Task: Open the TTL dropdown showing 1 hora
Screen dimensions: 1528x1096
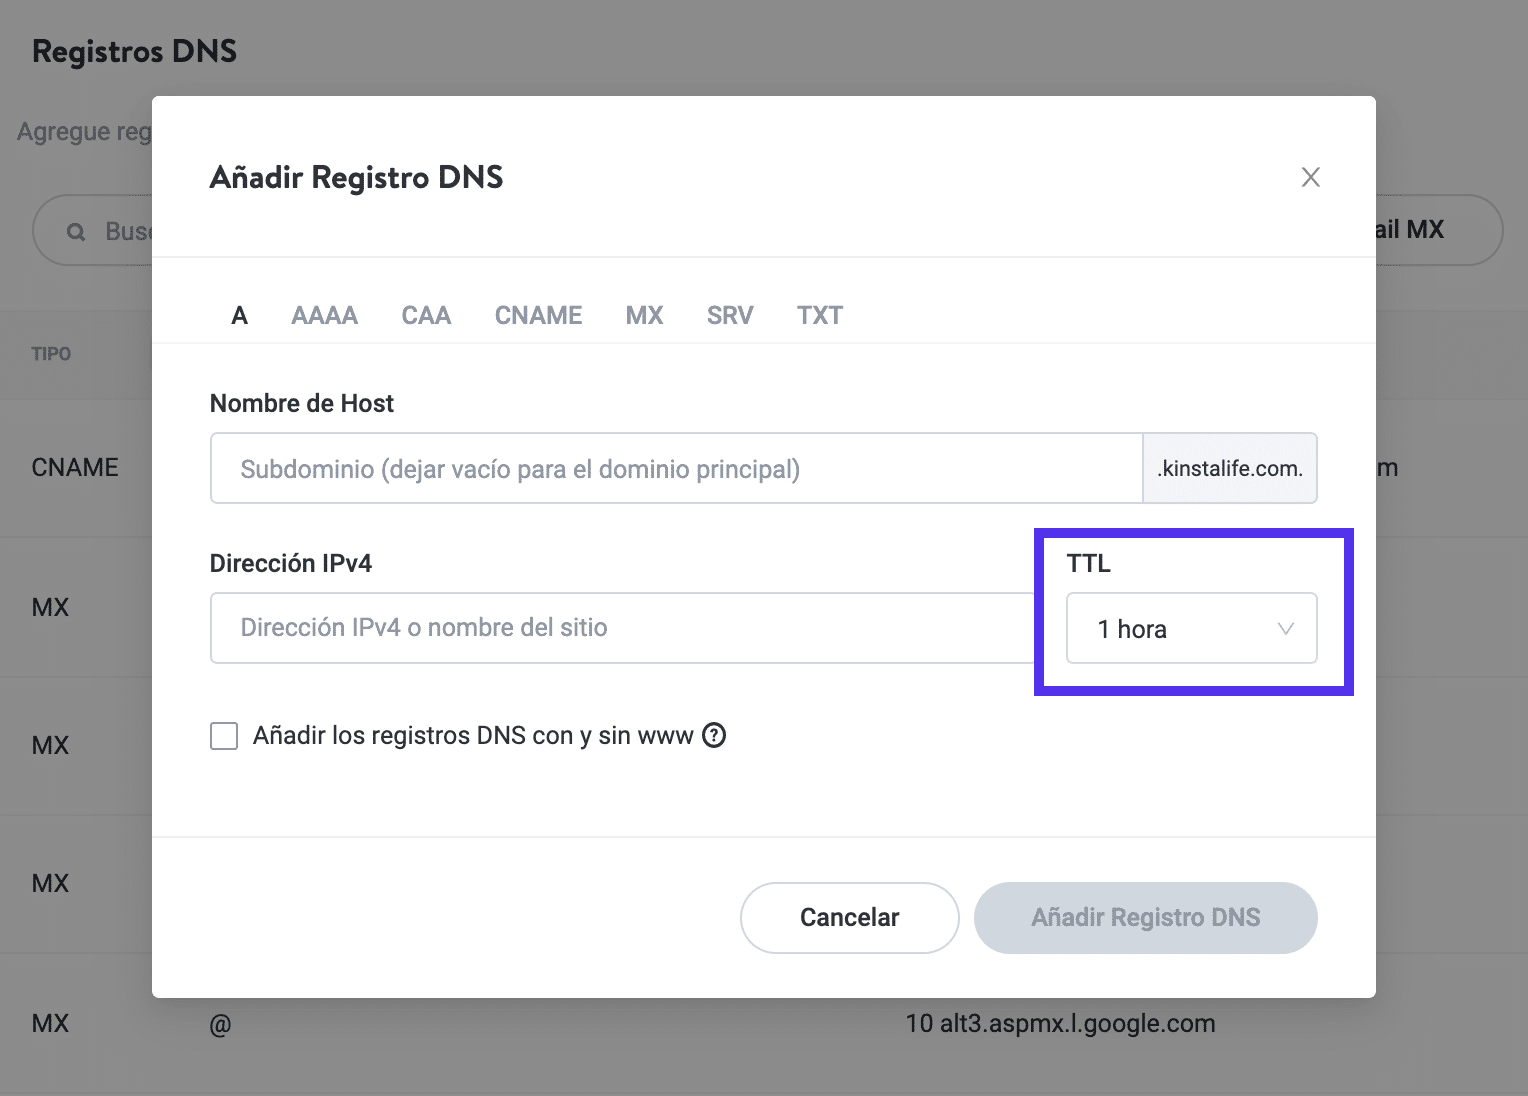Action: pos(1190,629)
